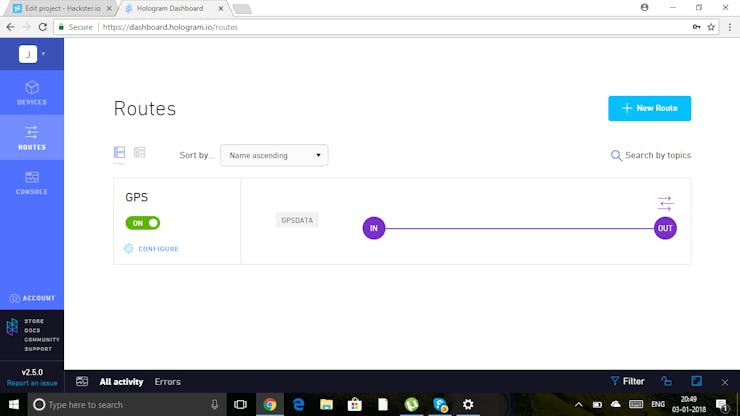The width and height of the screenshot is (740, 416).
Task: Open the Devices section in sidebar
Action: [x=32, y=93]
